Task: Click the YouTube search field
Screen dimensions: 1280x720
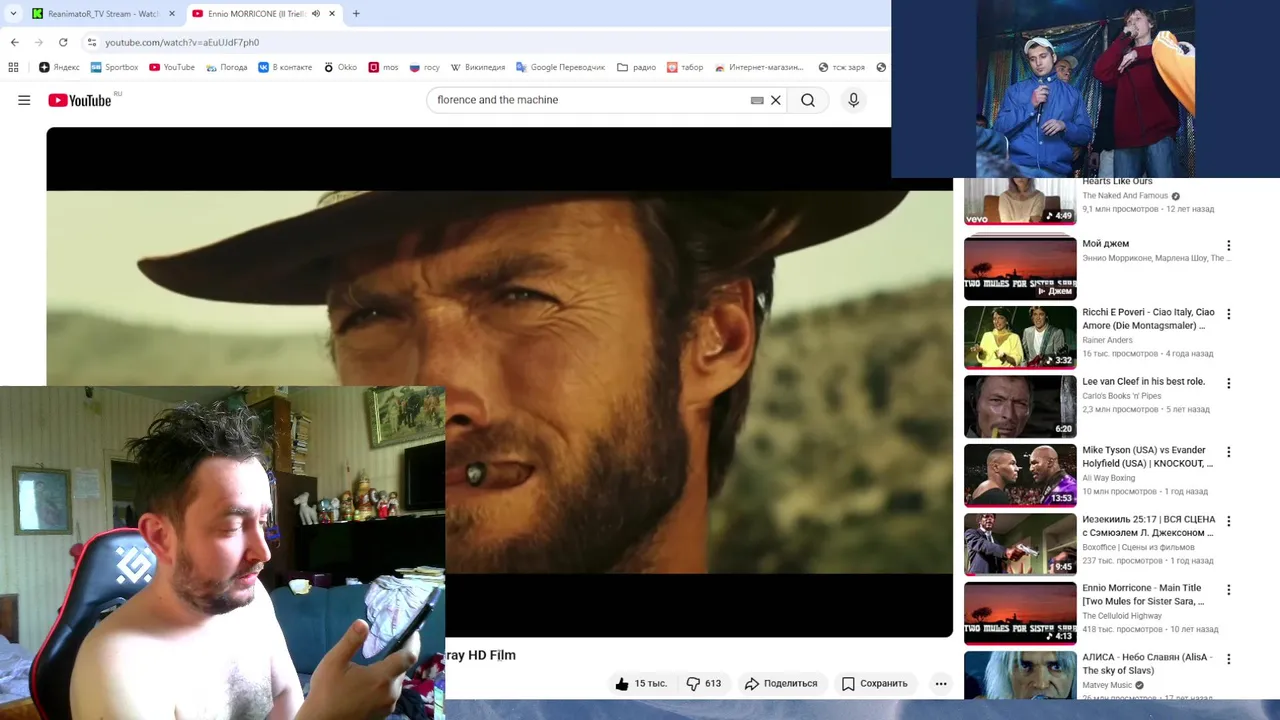Action: pos(590,100)
